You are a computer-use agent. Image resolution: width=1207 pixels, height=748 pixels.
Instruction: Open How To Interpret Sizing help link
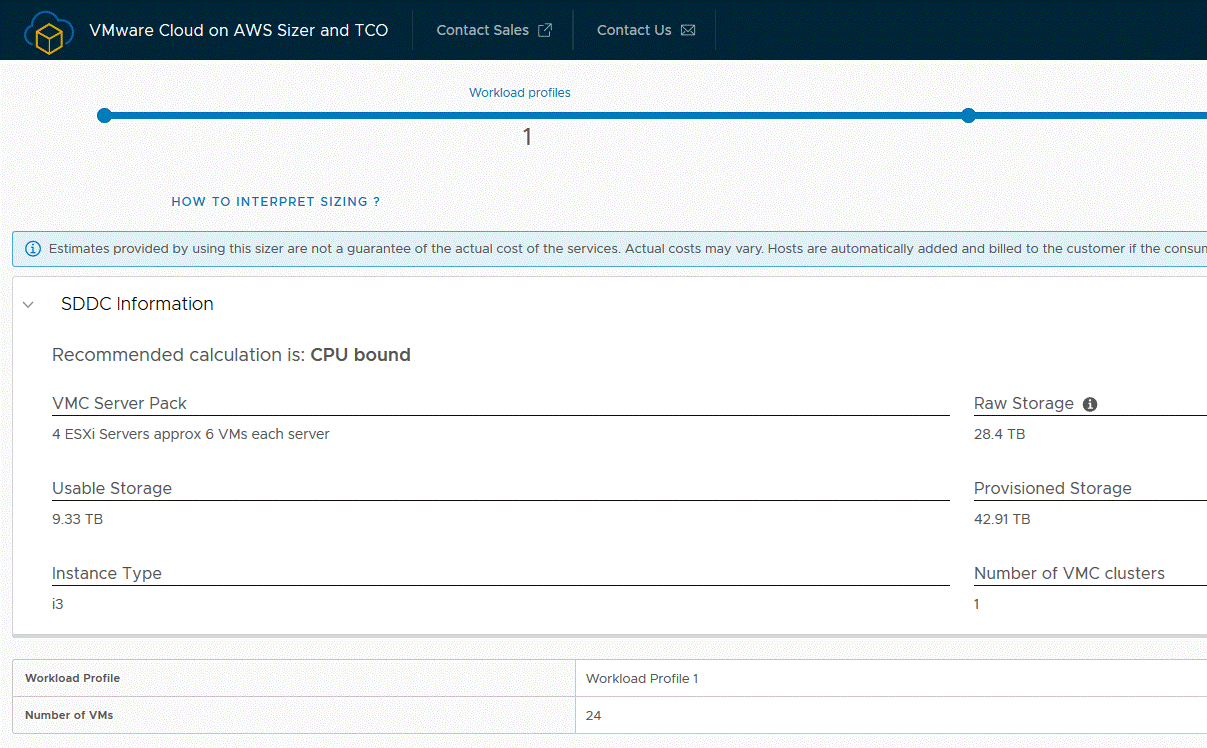click(276, 202)
